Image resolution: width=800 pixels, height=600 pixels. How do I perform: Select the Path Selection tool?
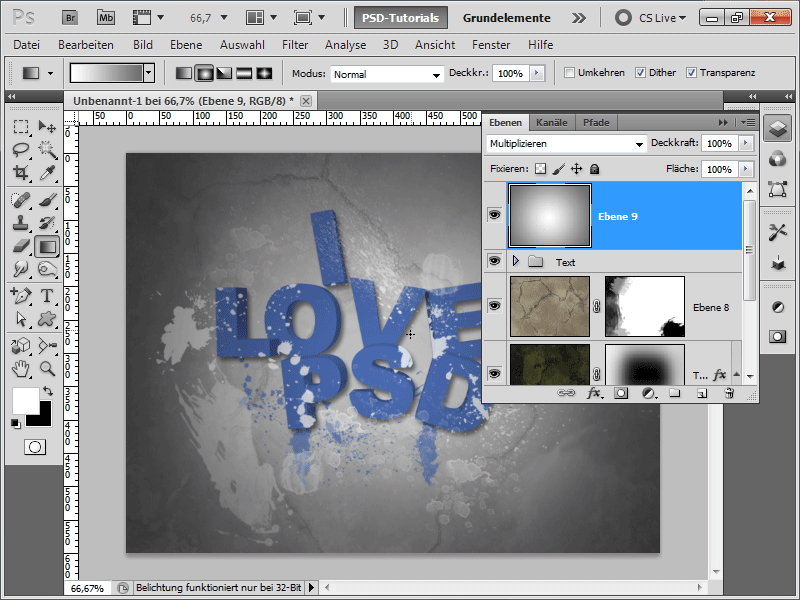pyautogui.click(x=21, y=319)
